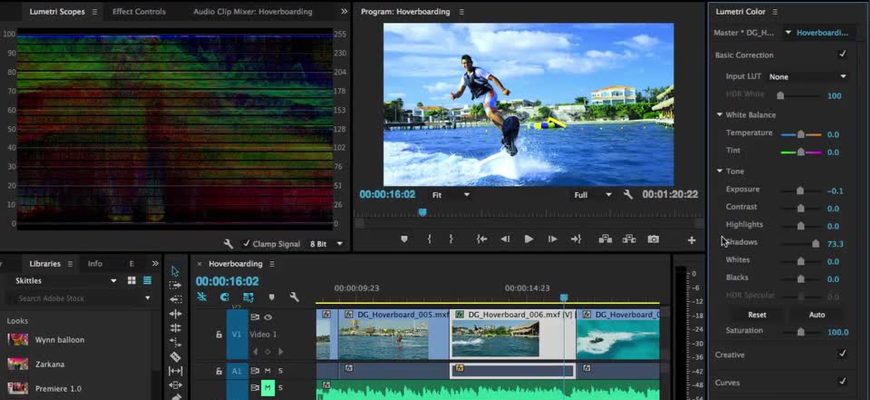Screen dimensions: 870x400
Task: Toggle the Creative section checkbox
Action: (x=842, y=354)
